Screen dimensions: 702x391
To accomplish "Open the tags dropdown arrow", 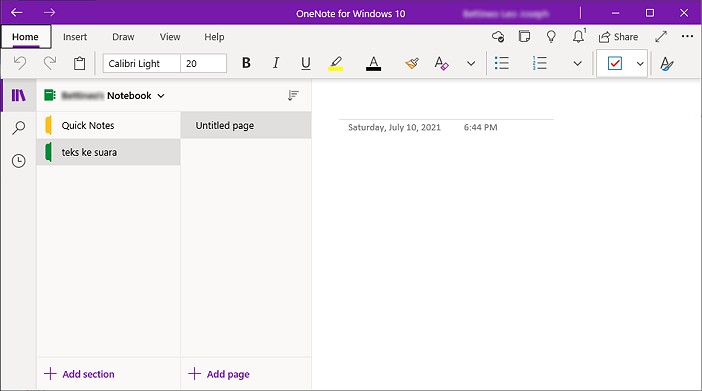I will tap(640, 64).
